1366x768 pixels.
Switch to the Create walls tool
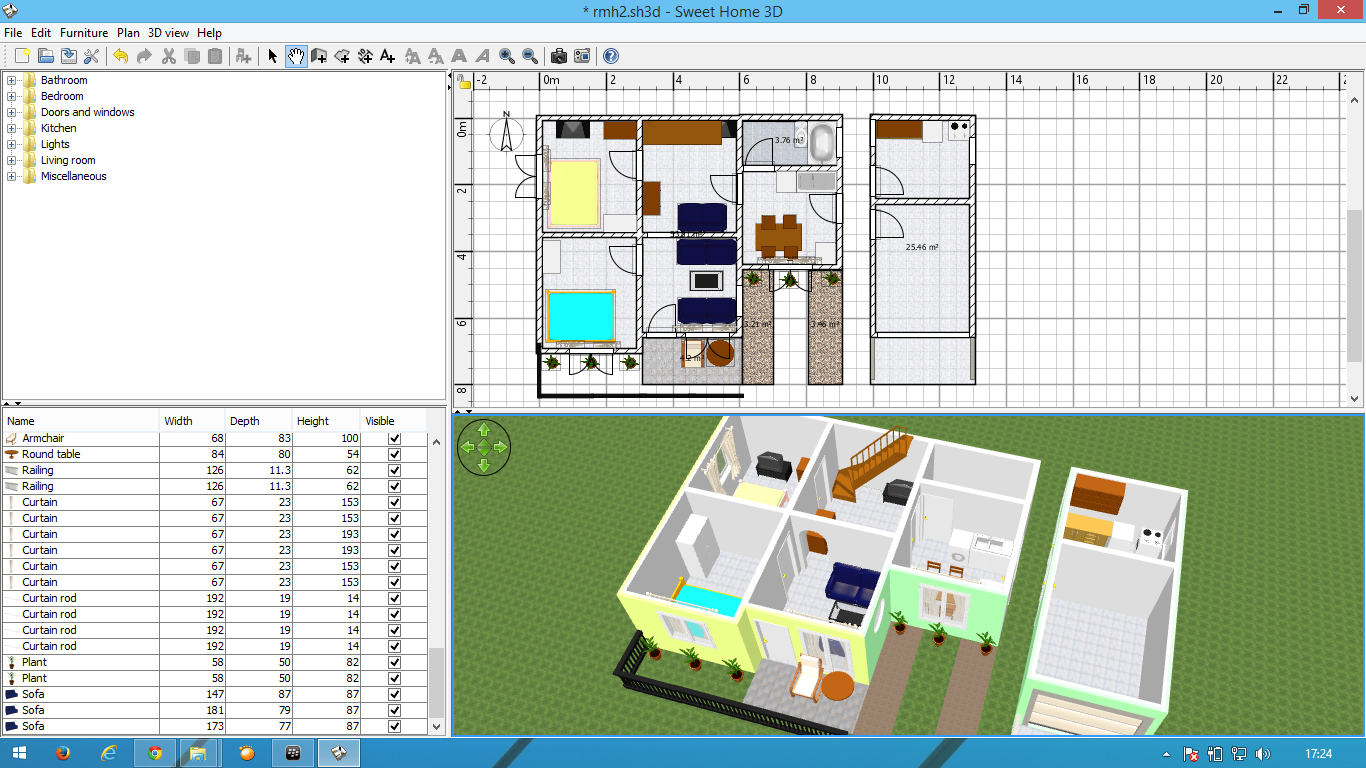(x=319, y=56)
